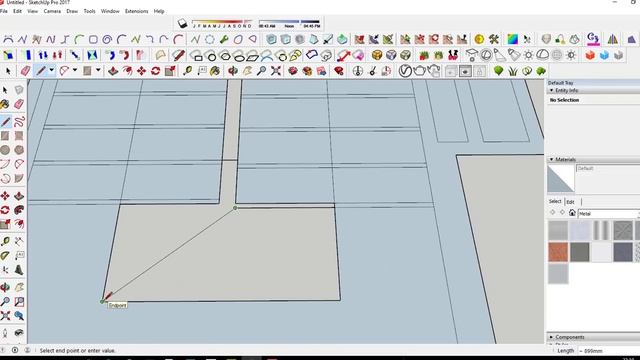
Task: Adjust the shadow time of day slider
Action: tap(289, 22)
